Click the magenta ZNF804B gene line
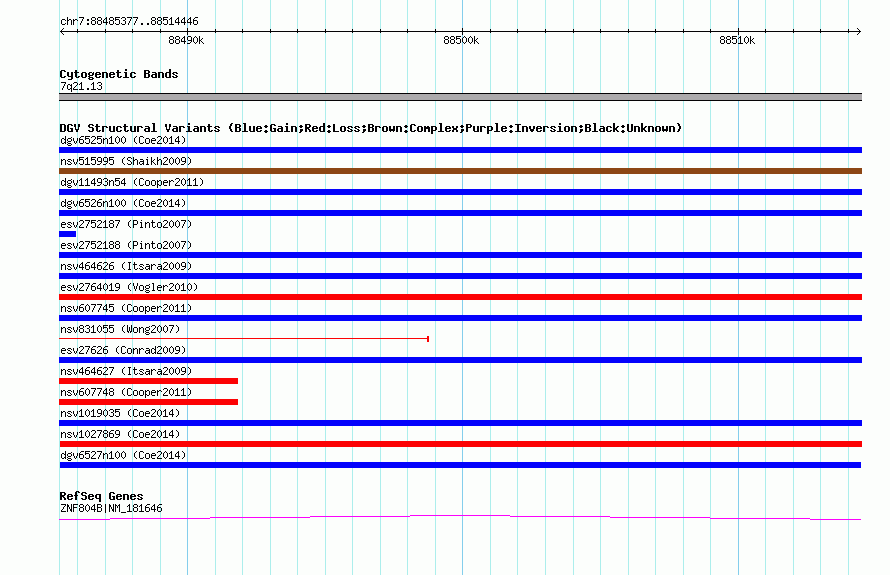 tap(460, 517)
